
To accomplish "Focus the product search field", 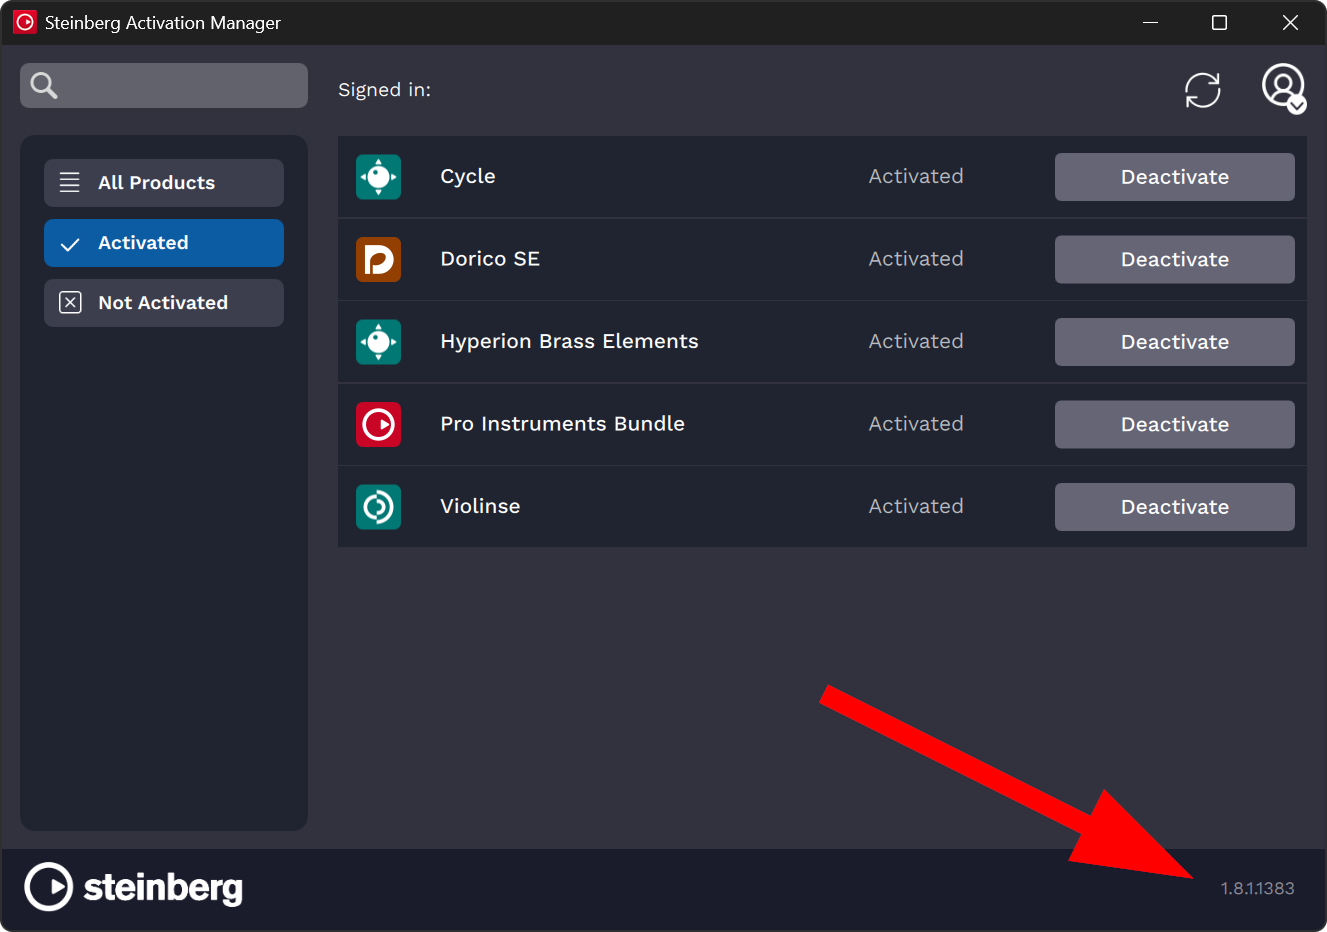I will (x=164, y=86).
